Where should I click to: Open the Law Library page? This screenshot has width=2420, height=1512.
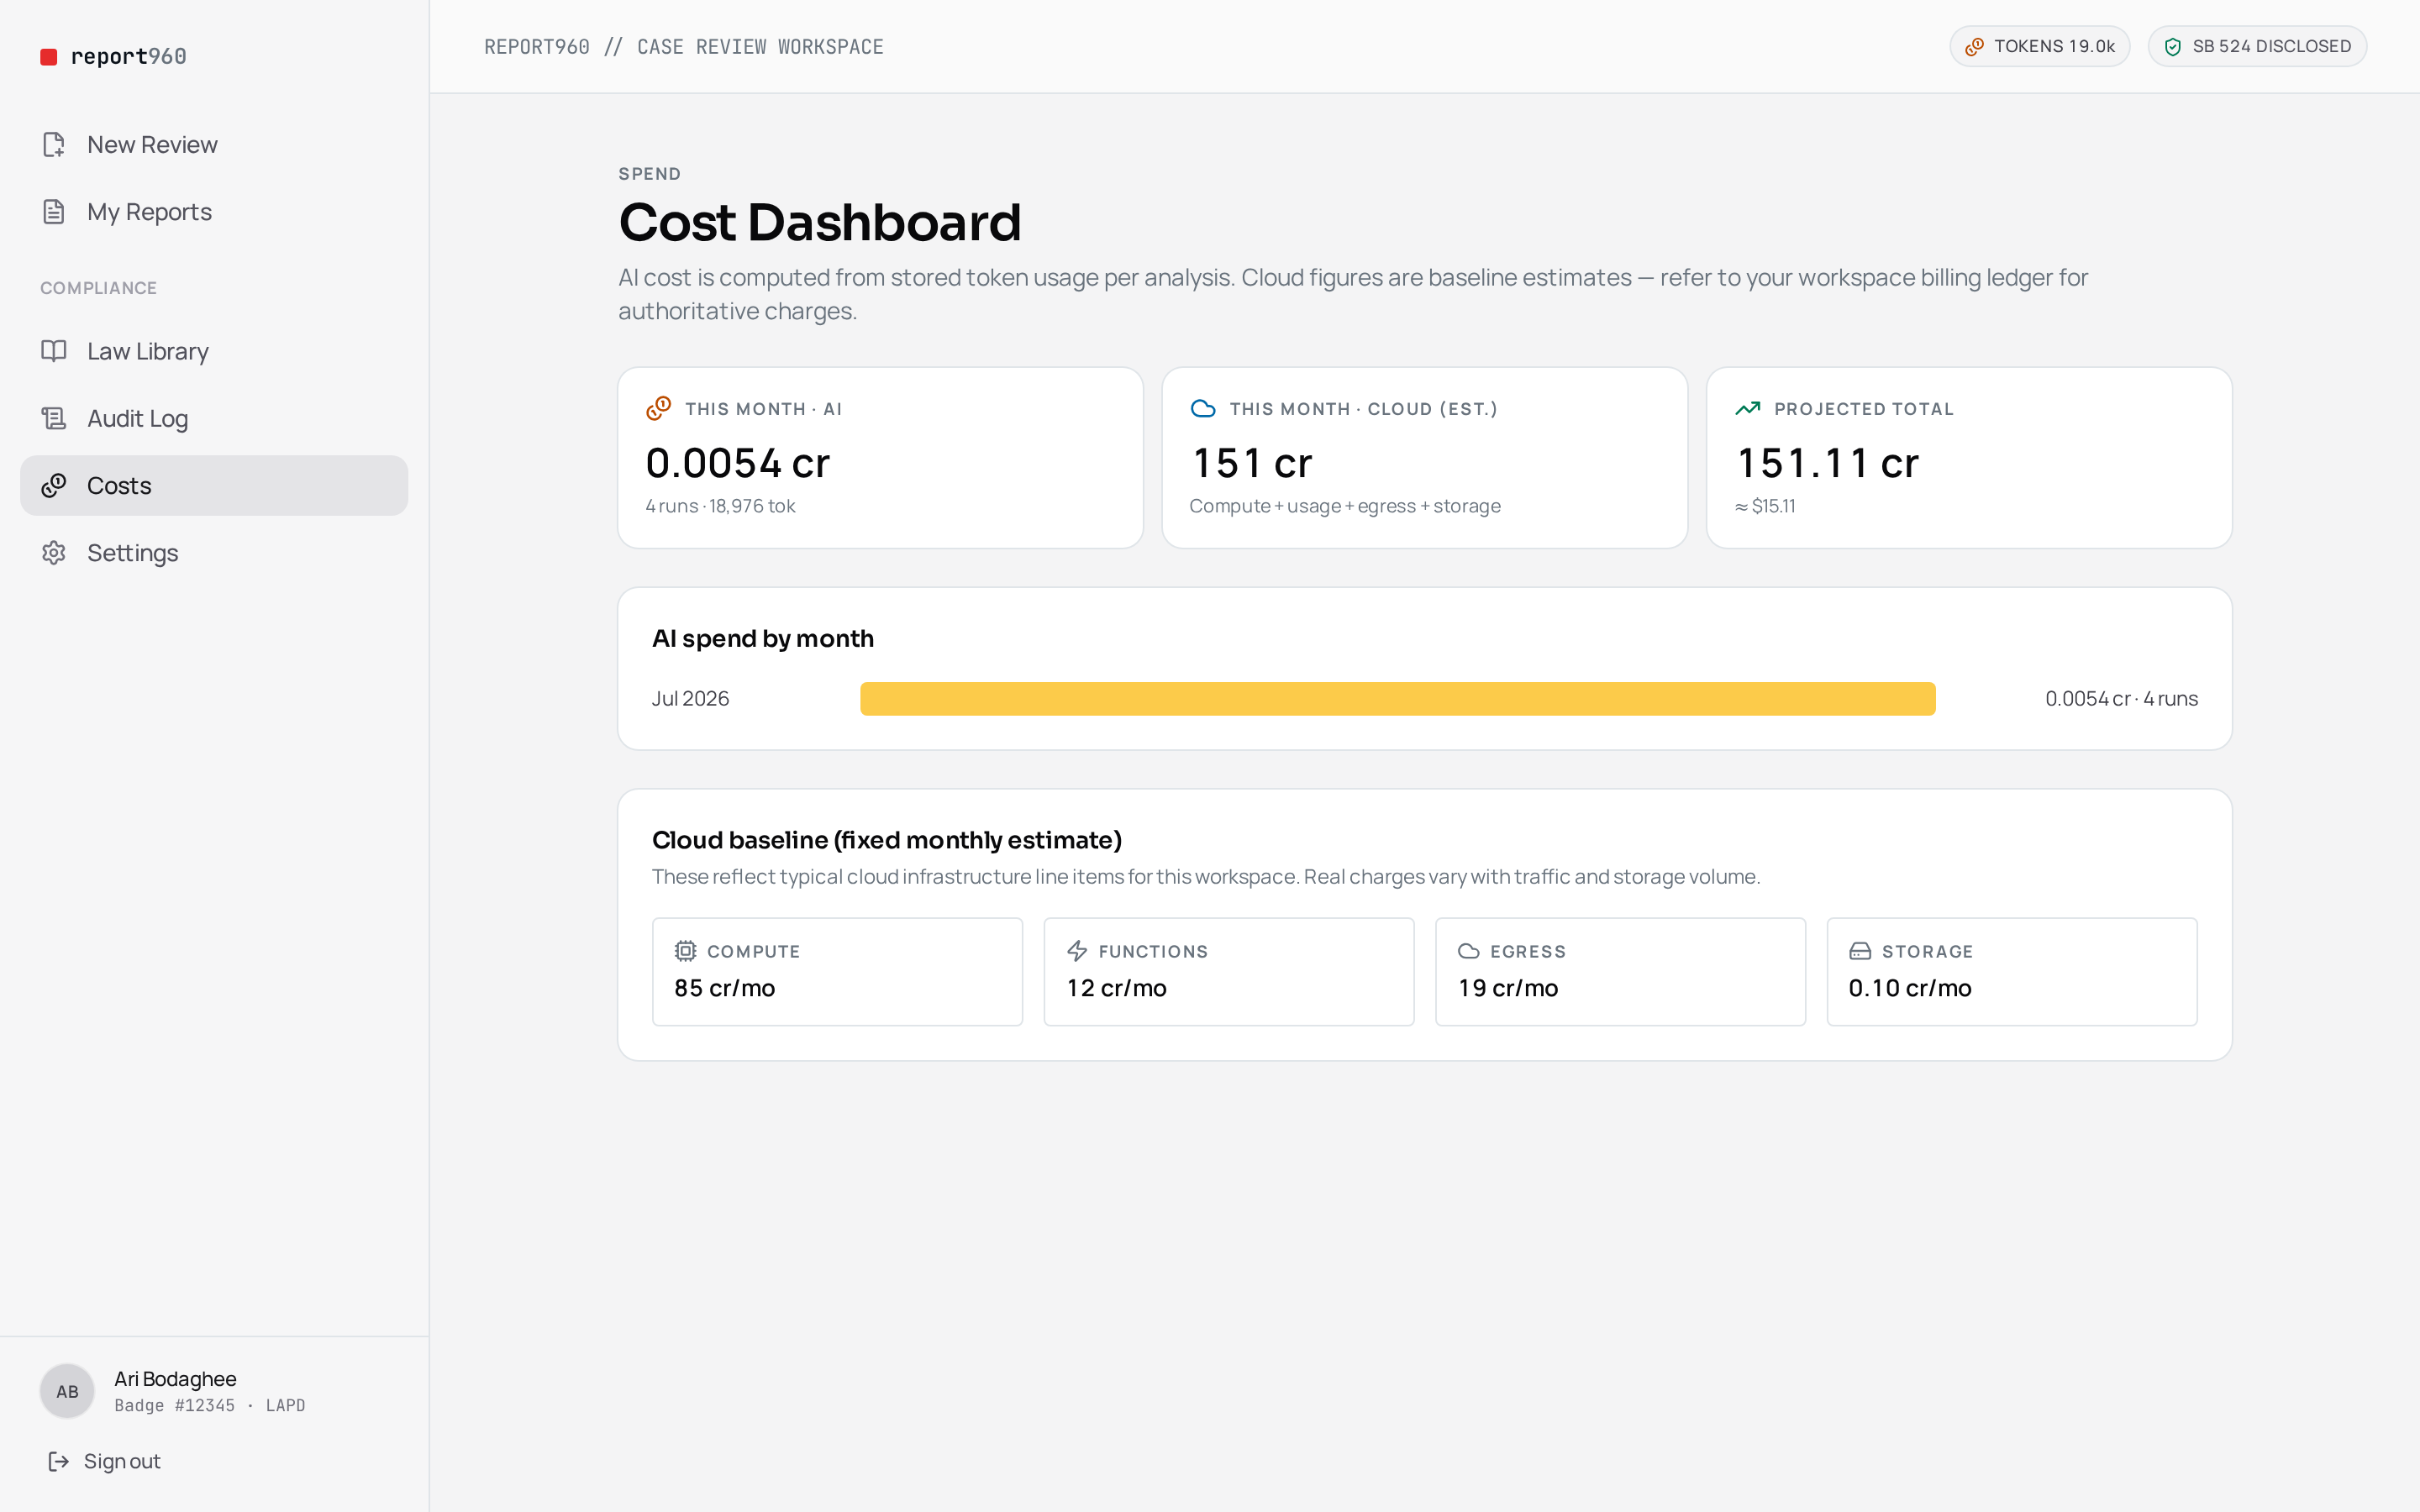[214, 351]
